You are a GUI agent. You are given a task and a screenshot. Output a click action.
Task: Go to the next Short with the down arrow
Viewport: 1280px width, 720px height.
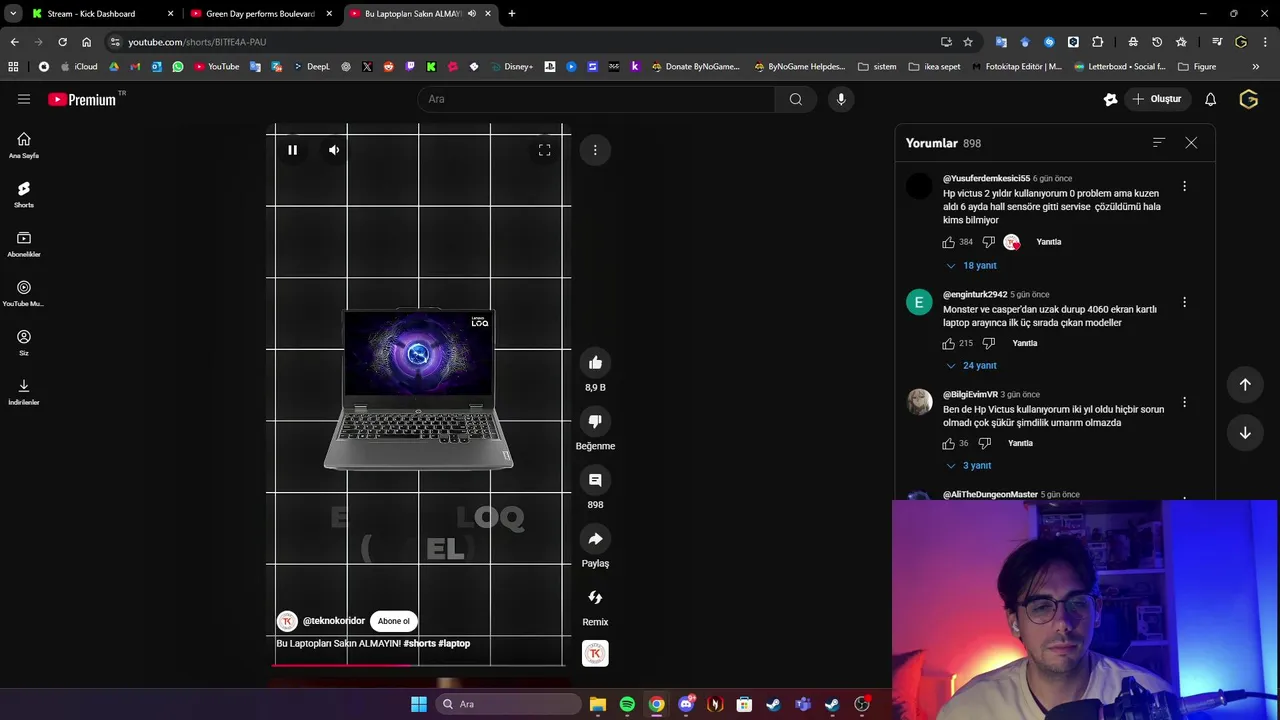[x=1245, y=433]
